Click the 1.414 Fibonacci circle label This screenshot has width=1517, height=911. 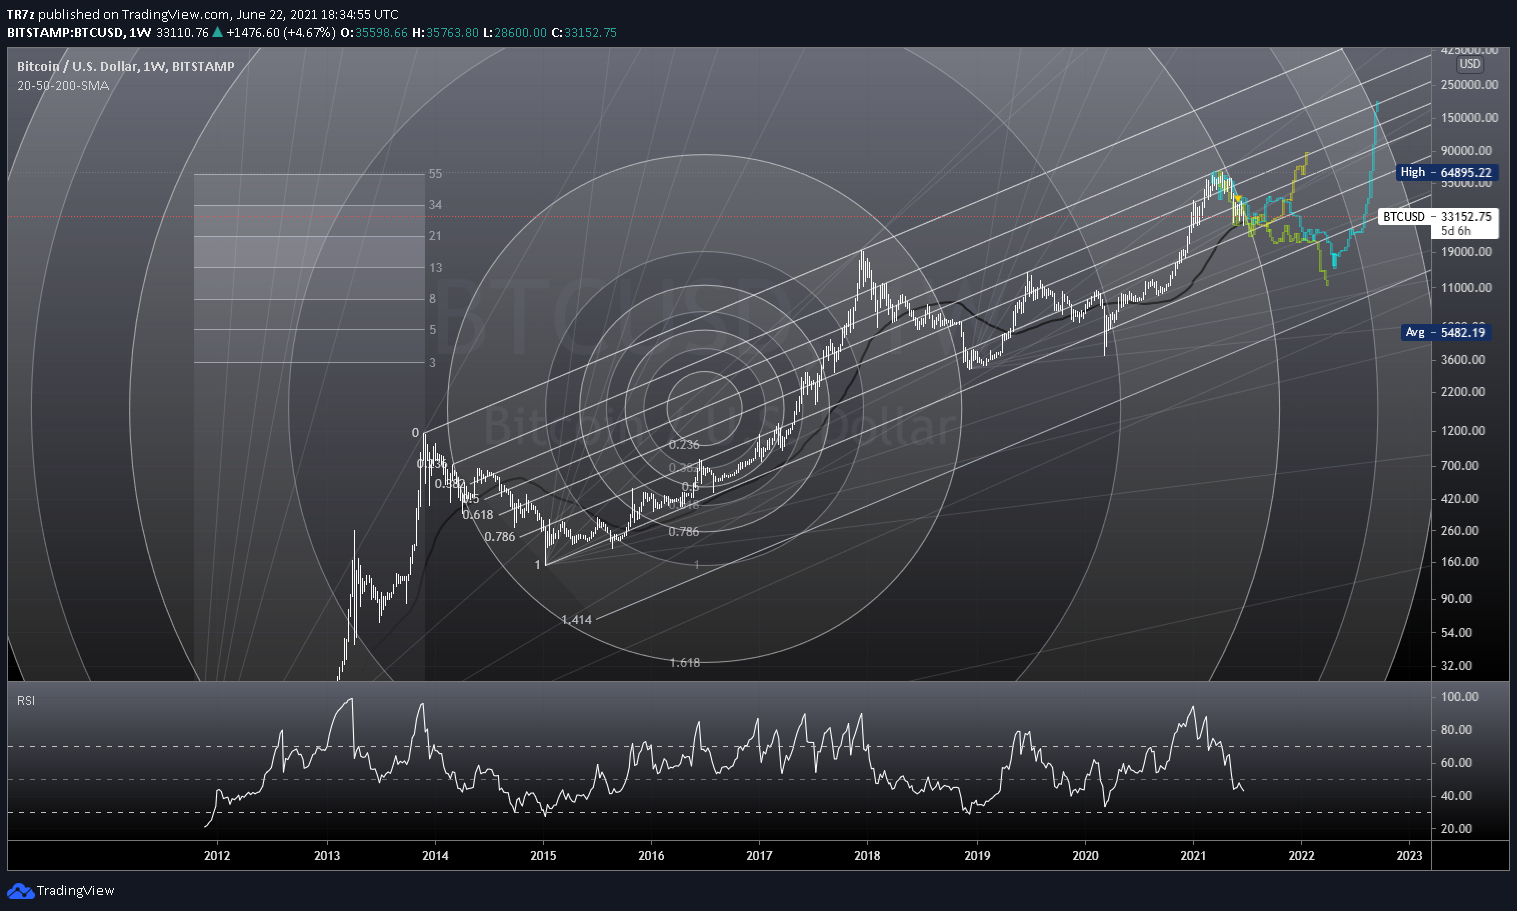tap(576, 620)
